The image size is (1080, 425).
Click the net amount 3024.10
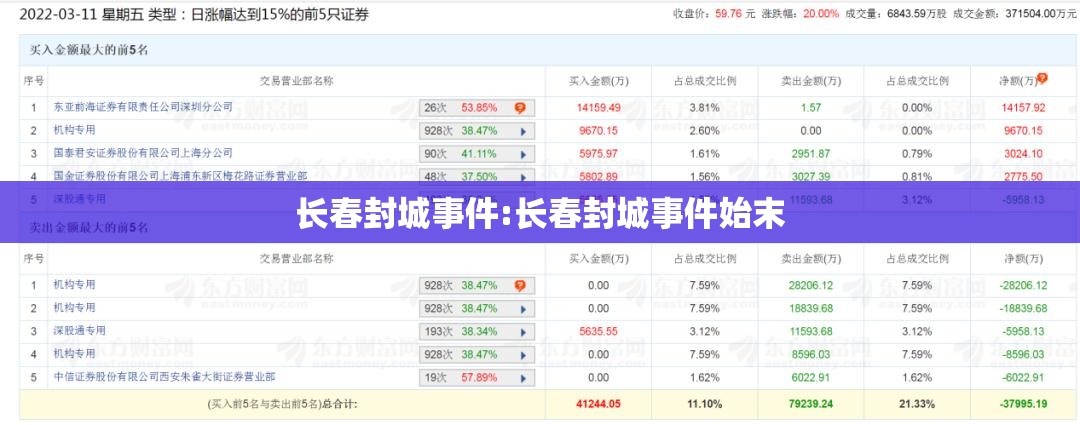(1024, 154)
